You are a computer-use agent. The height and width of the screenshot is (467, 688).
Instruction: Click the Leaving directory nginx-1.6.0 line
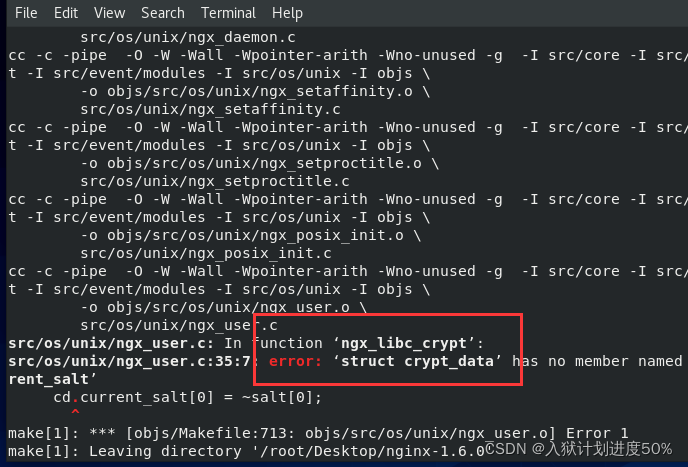tap(246, 451)
